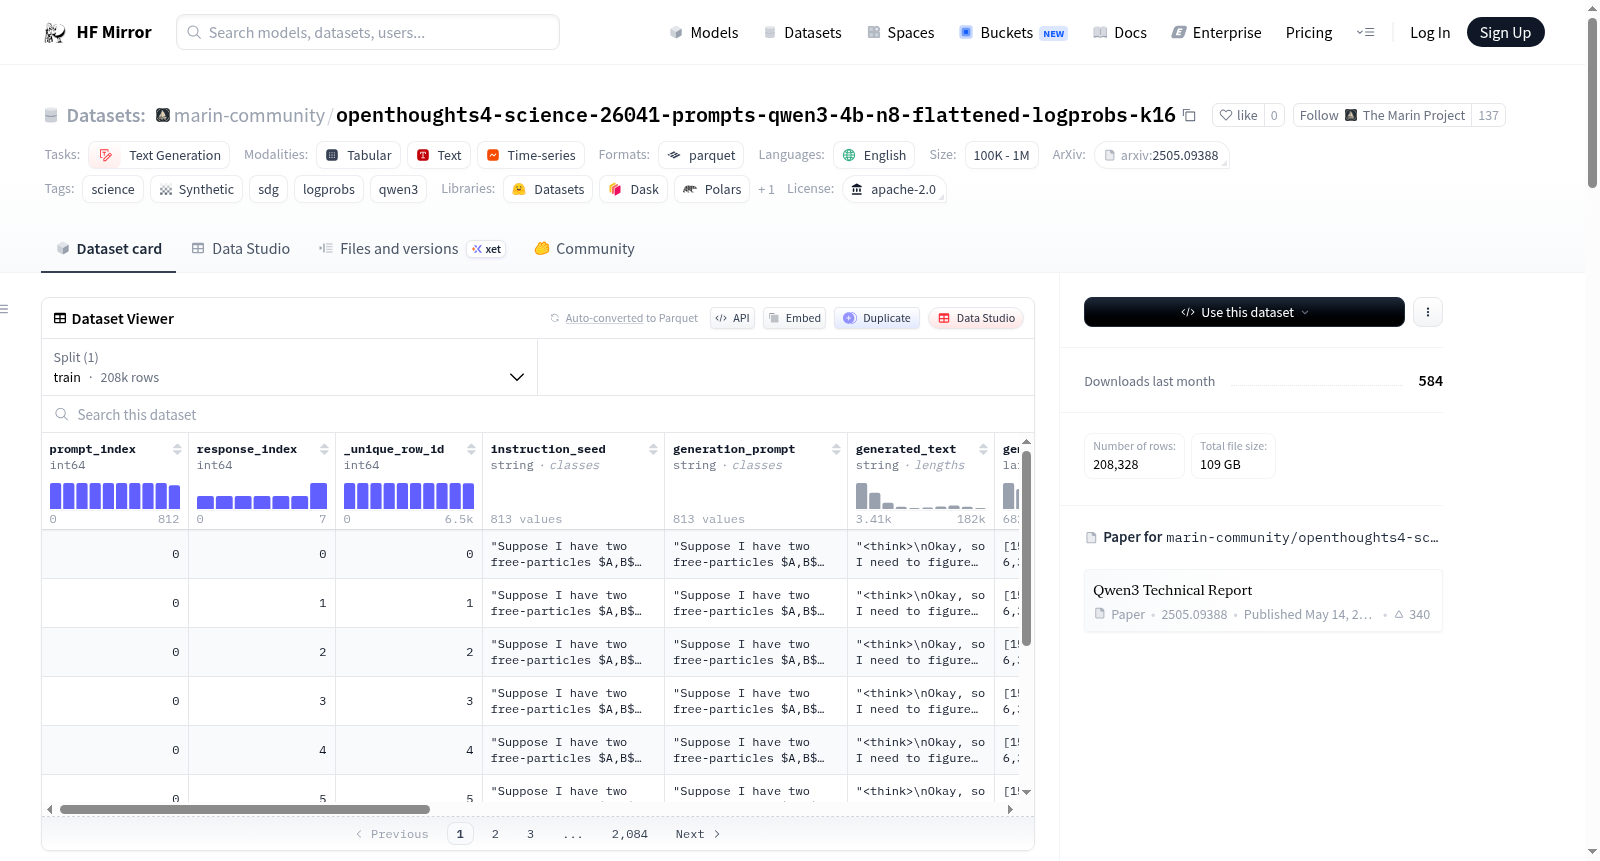Screen dimensions: 1600x861
Task: Toggle the left sidebar menu icon
Action: (4, 309)
